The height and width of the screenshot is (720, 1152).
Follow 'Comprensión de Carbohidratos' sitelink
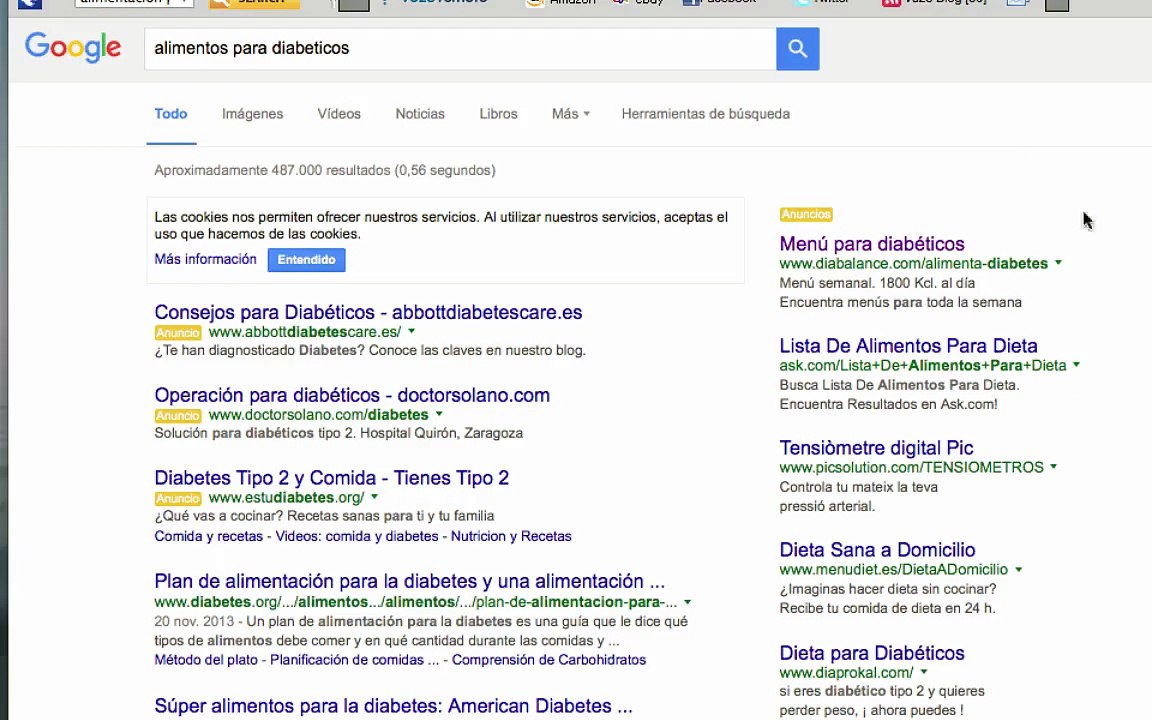pyautogui.click(x=549, y=660)
